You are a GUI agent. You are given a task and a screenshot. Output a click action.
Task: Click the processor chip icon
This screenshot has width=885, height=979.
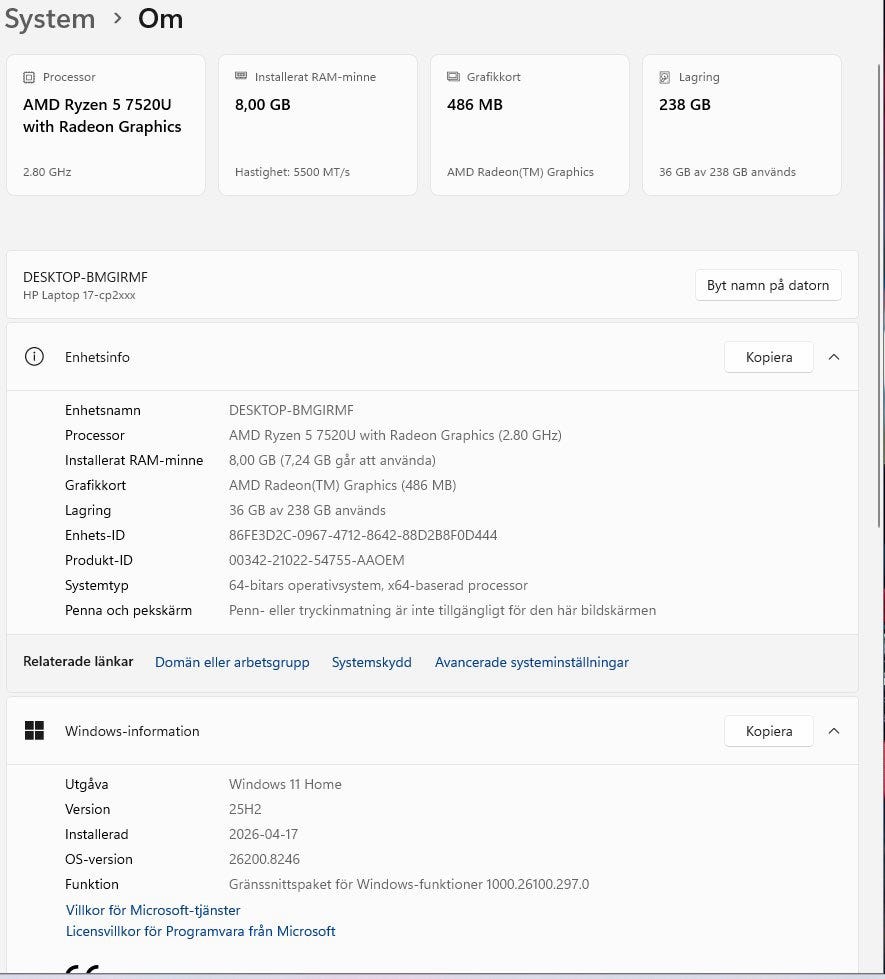coord(29,77)
